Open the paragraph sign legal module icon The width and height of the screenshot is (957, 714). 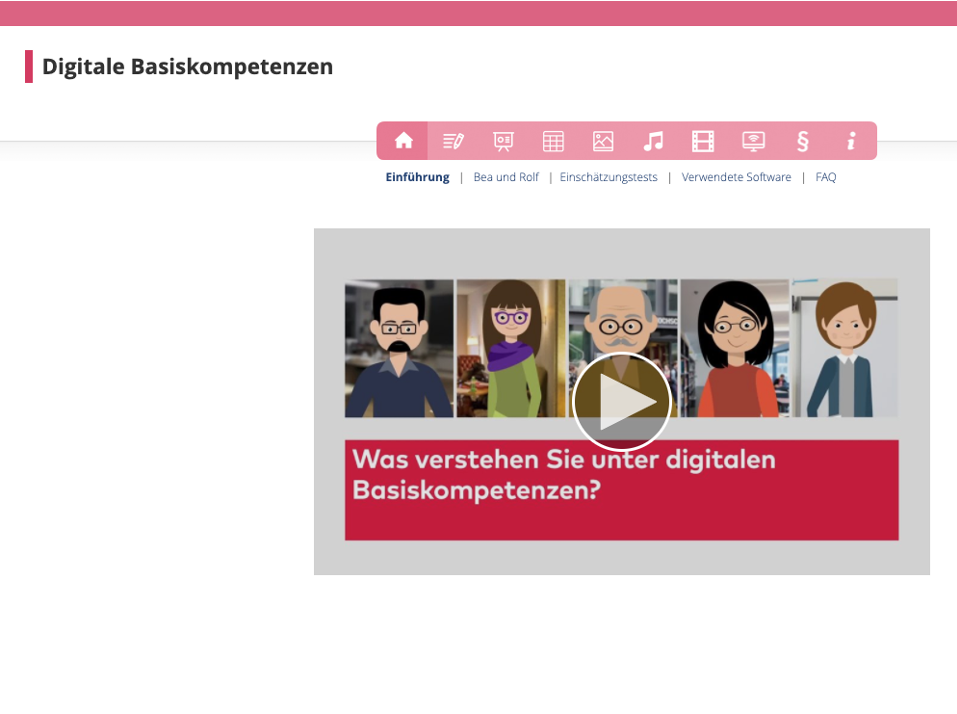tap(803, 141)
